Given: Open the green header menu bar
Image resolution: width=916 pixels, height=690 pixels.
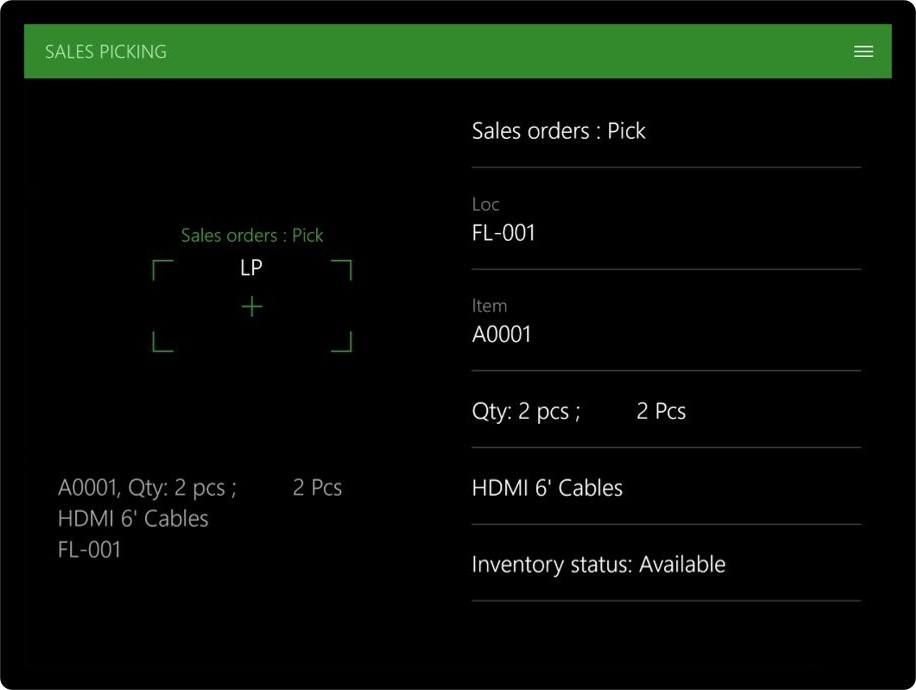Looking at the screenshot, I should pyautogui.click(x=457, y=51).
